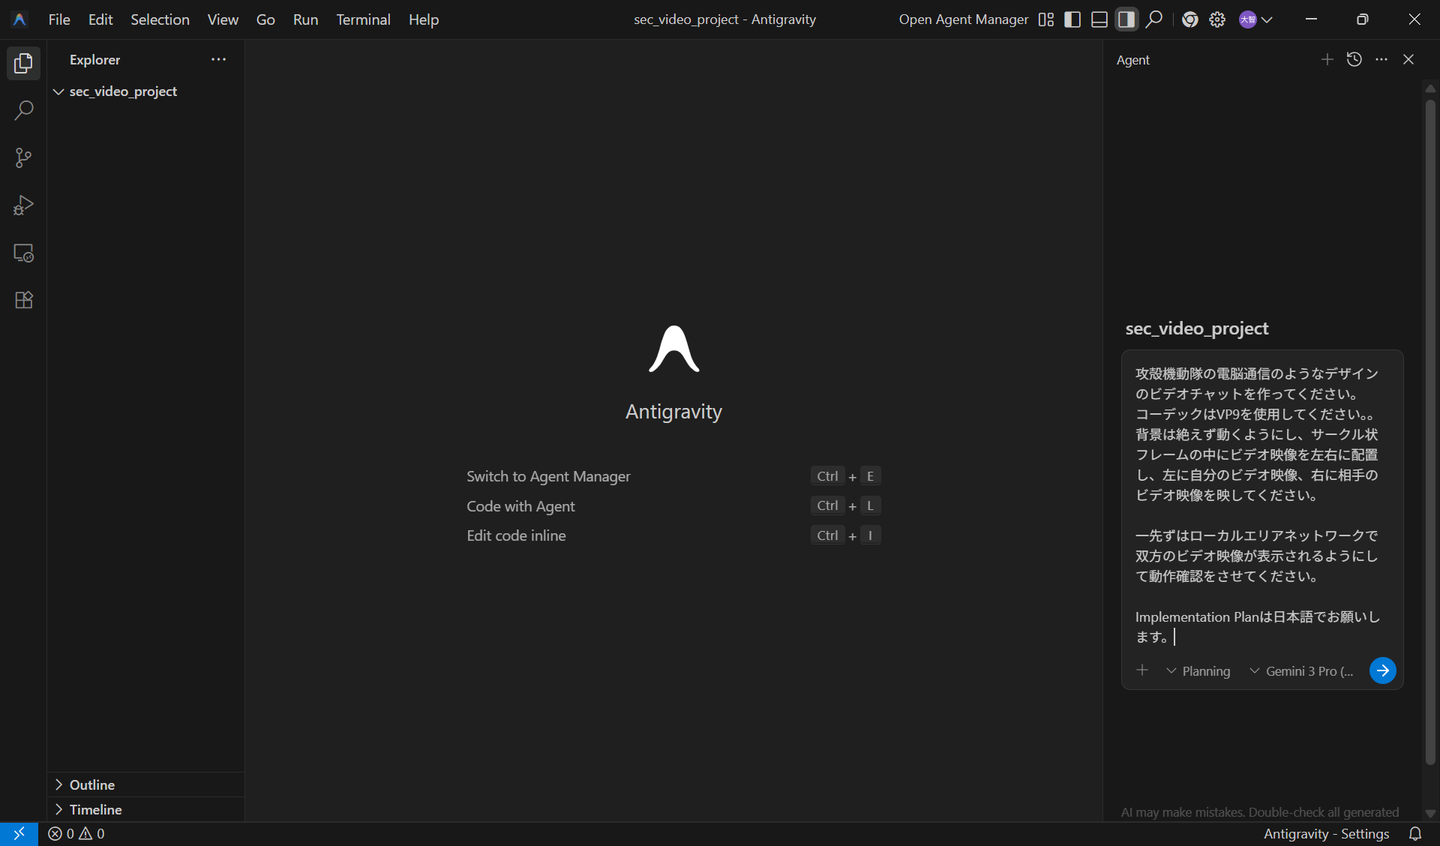Open the View menu
The width and height of the screenshot is (1440, 846).
[223, 19]
